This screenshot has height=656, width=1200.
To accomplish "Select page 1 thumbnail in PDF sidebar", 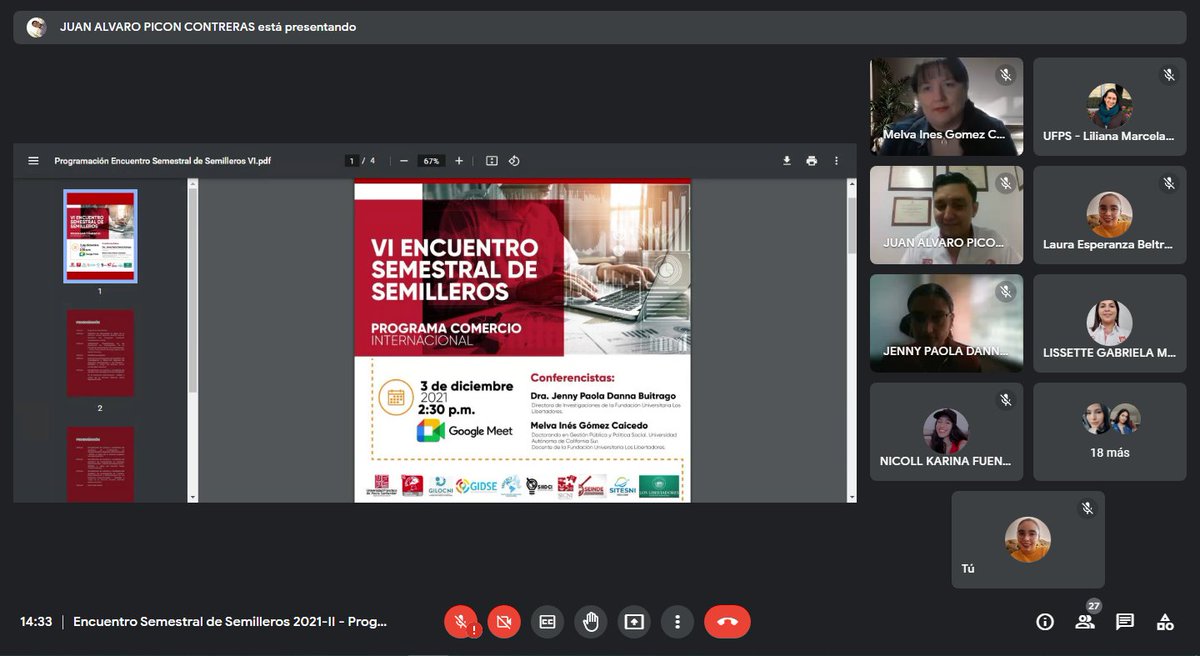I will click(100, 236).
